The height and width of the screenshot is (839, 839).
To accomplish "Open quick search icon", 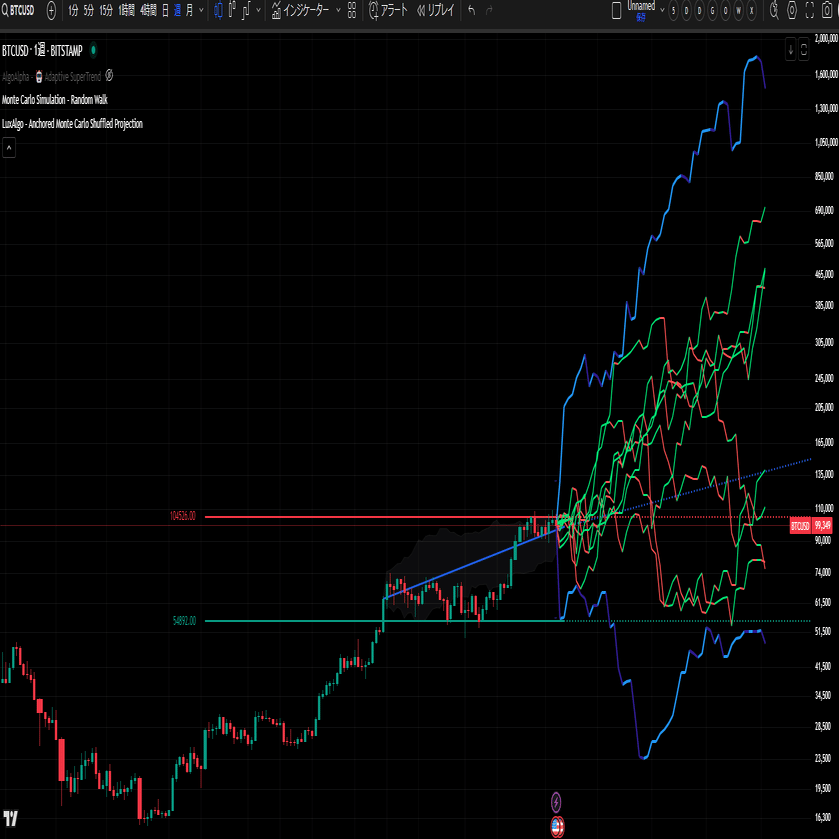I will pos(774,10).
